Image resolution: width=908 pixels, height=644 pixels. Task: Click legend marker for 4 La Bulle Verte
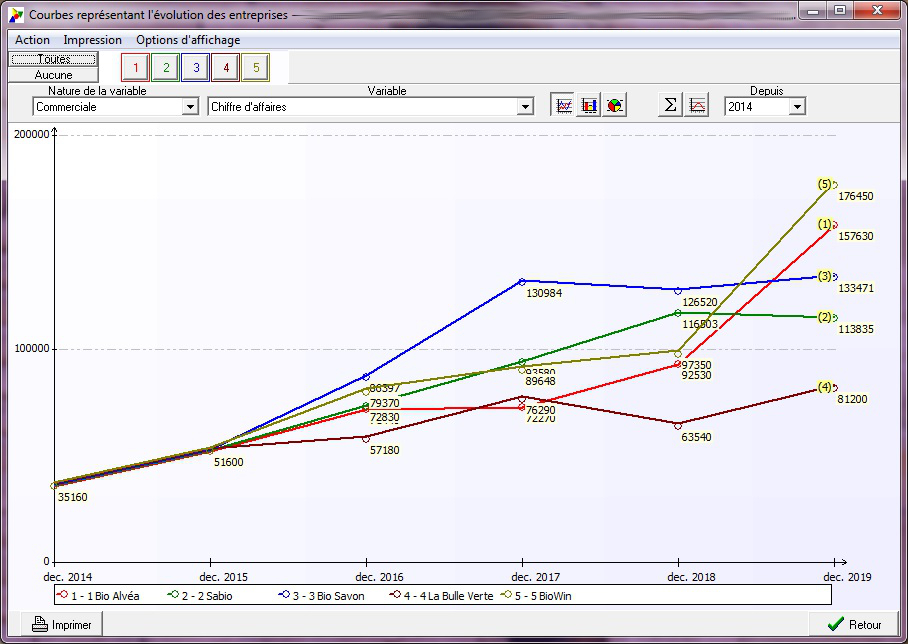click(x=396, y=594)
